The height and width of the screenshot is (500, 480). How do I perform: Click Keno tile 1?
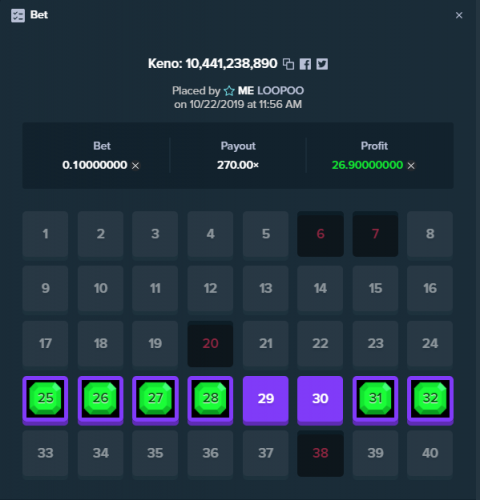click(x=45, y=234)
